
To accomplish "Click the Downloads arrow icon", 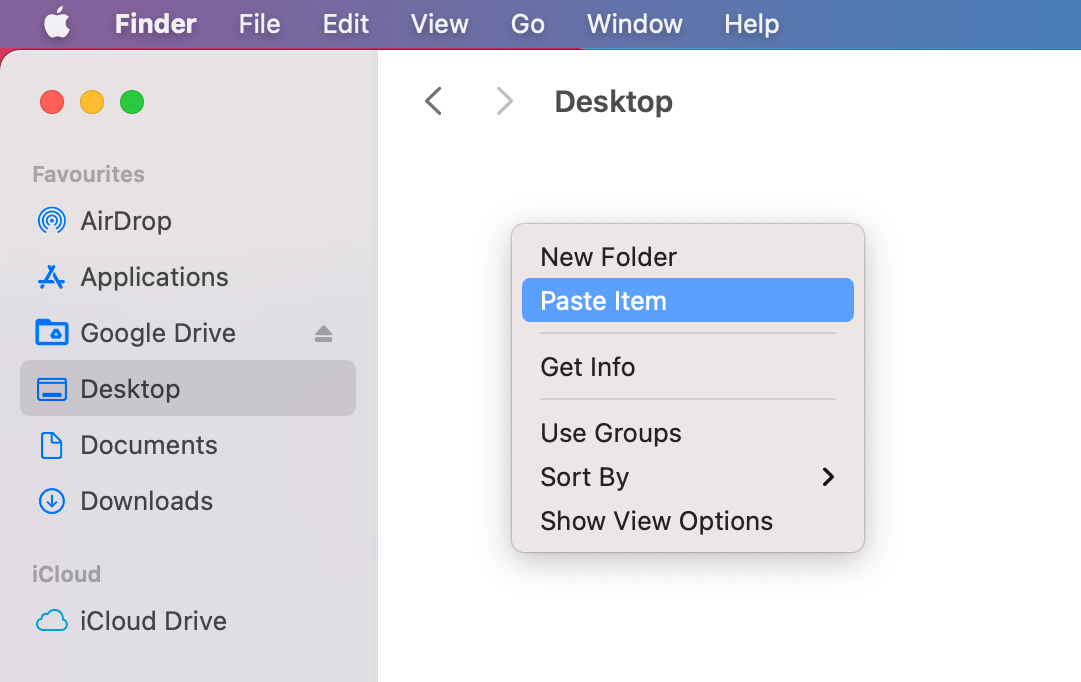I will 51,501.
